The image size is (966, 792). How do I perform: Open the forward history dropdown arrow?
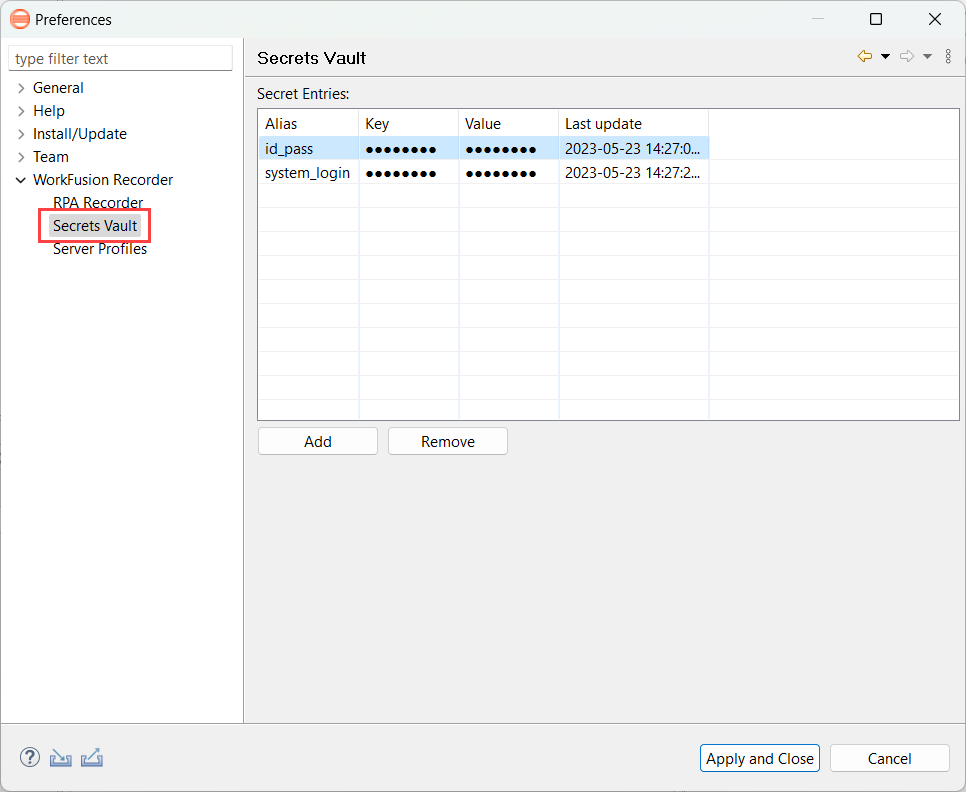coord(927,57)
